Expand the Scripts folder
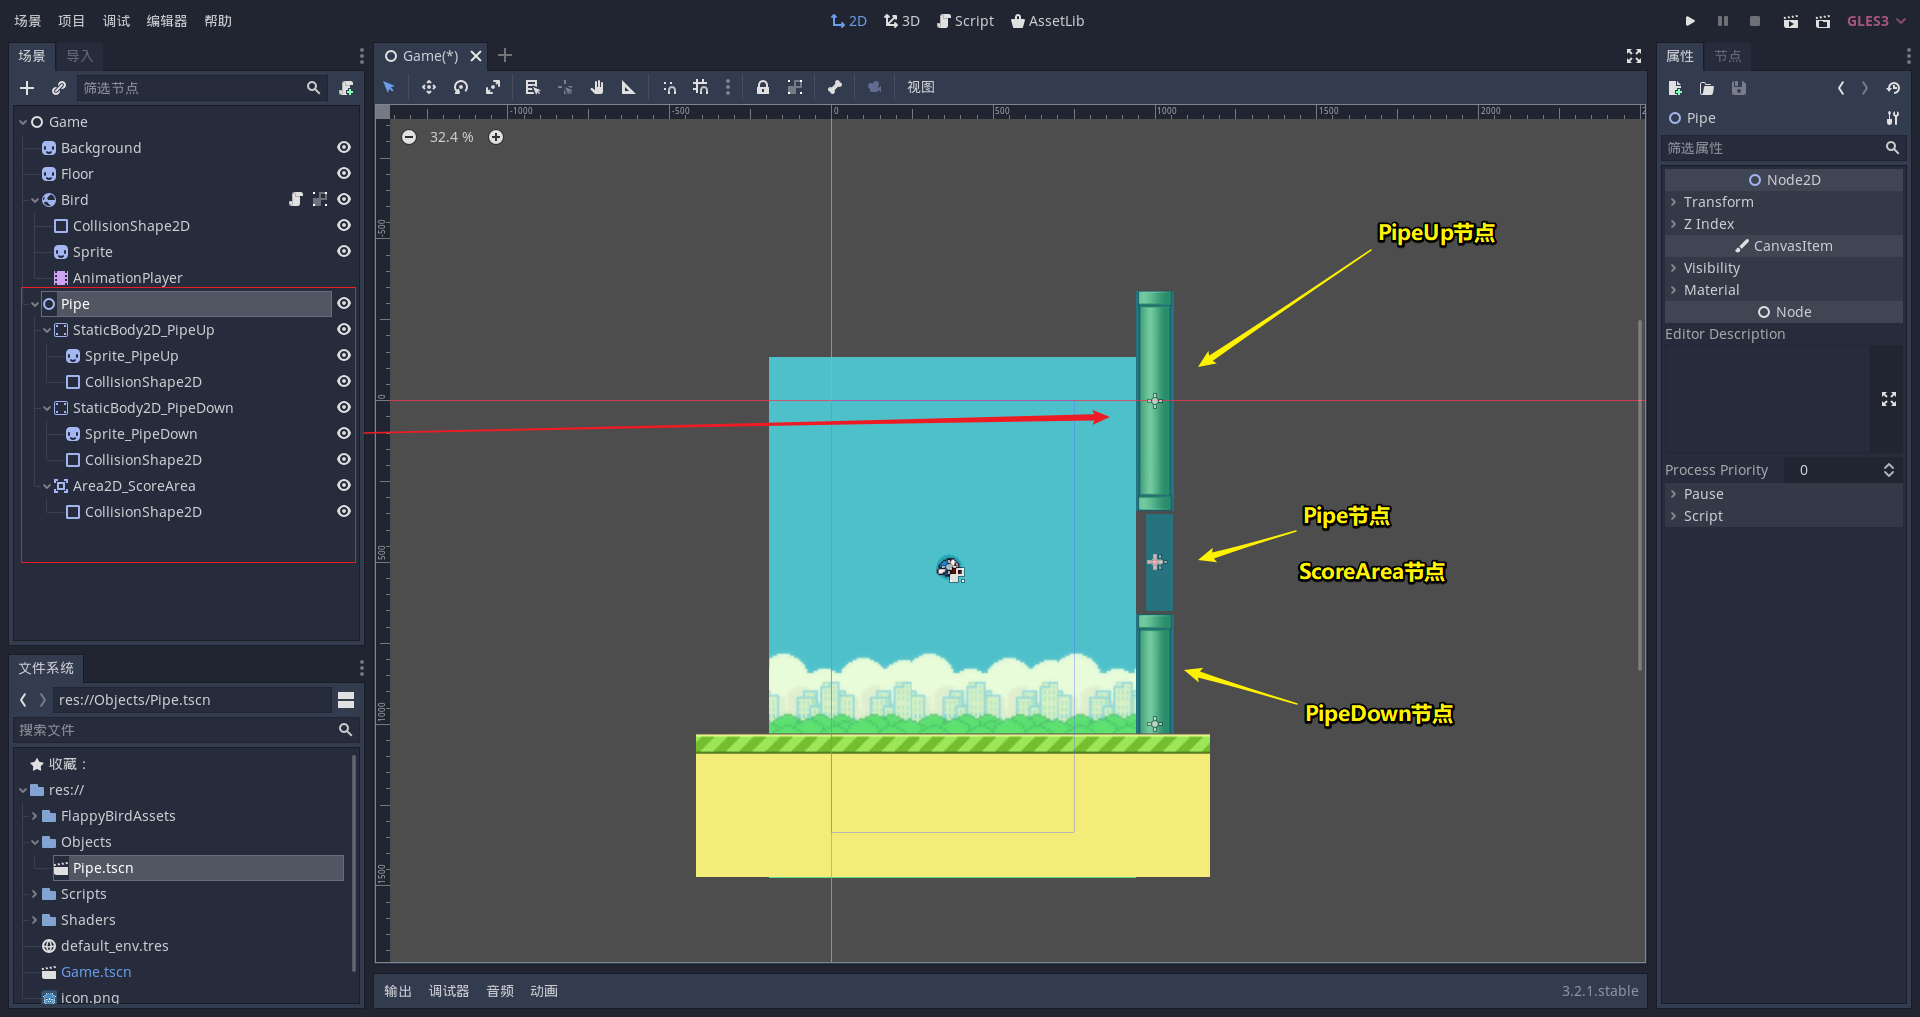1920x1017 pixels. pyautogui.click(x=35, y=894)
